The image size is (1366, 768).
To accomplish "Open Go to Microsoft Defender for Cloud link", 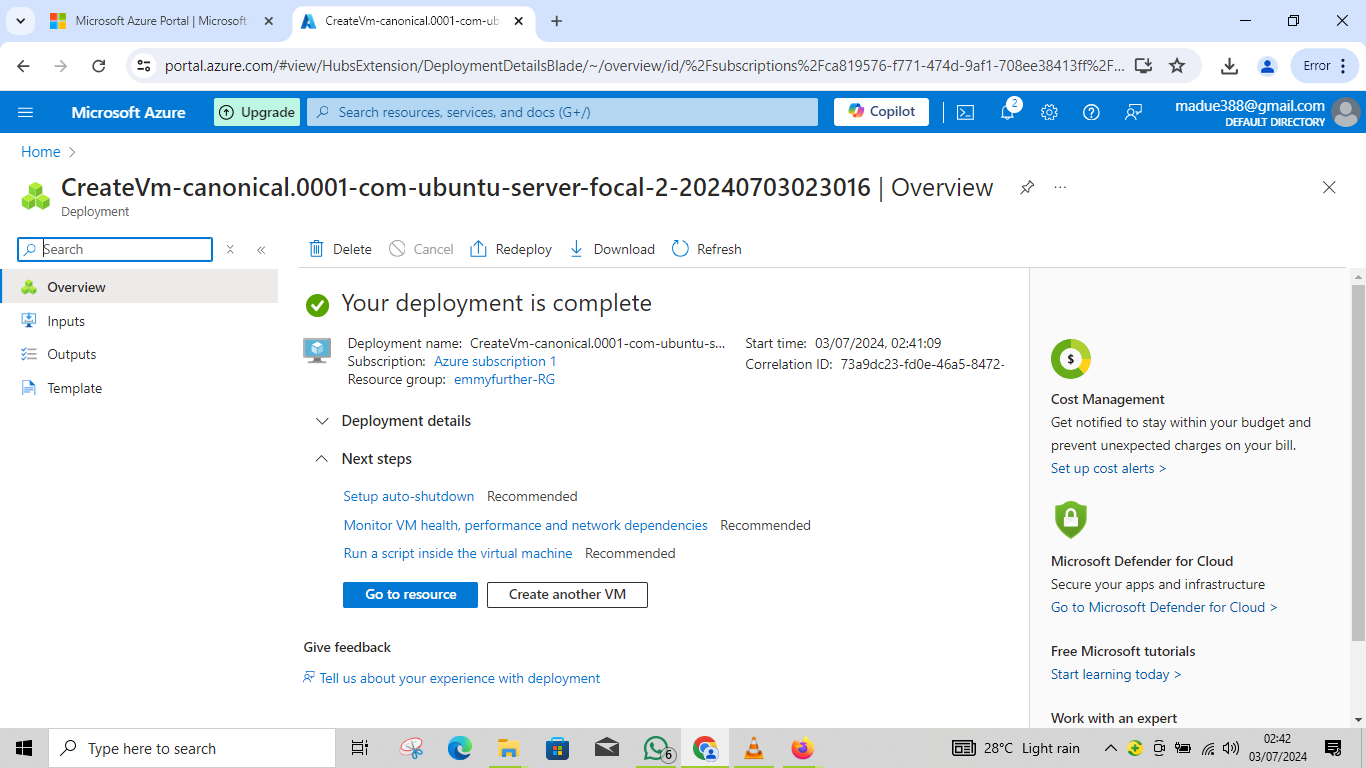I will pos(1164,607).
